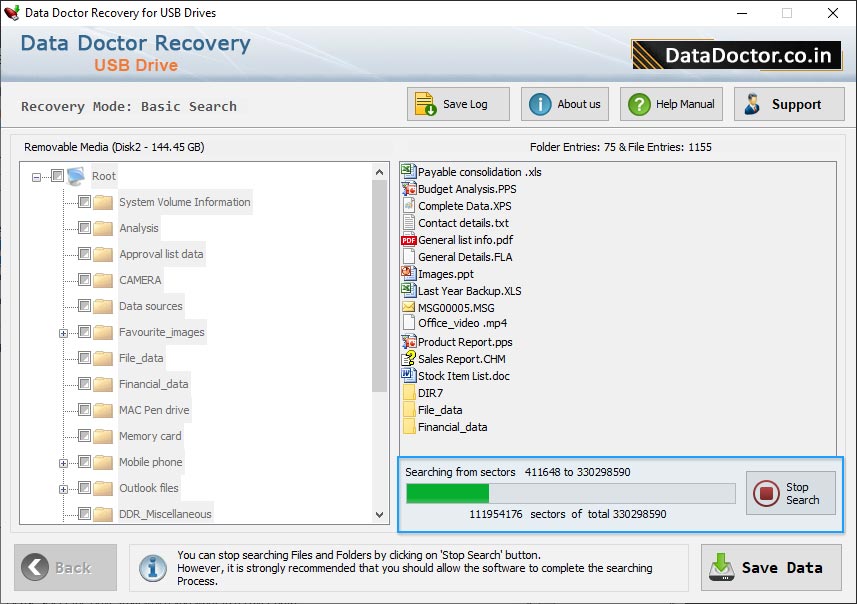This screenshot has width=857, height=604.
Task: Open the Help Manual
Action: (x=638, y=105)
